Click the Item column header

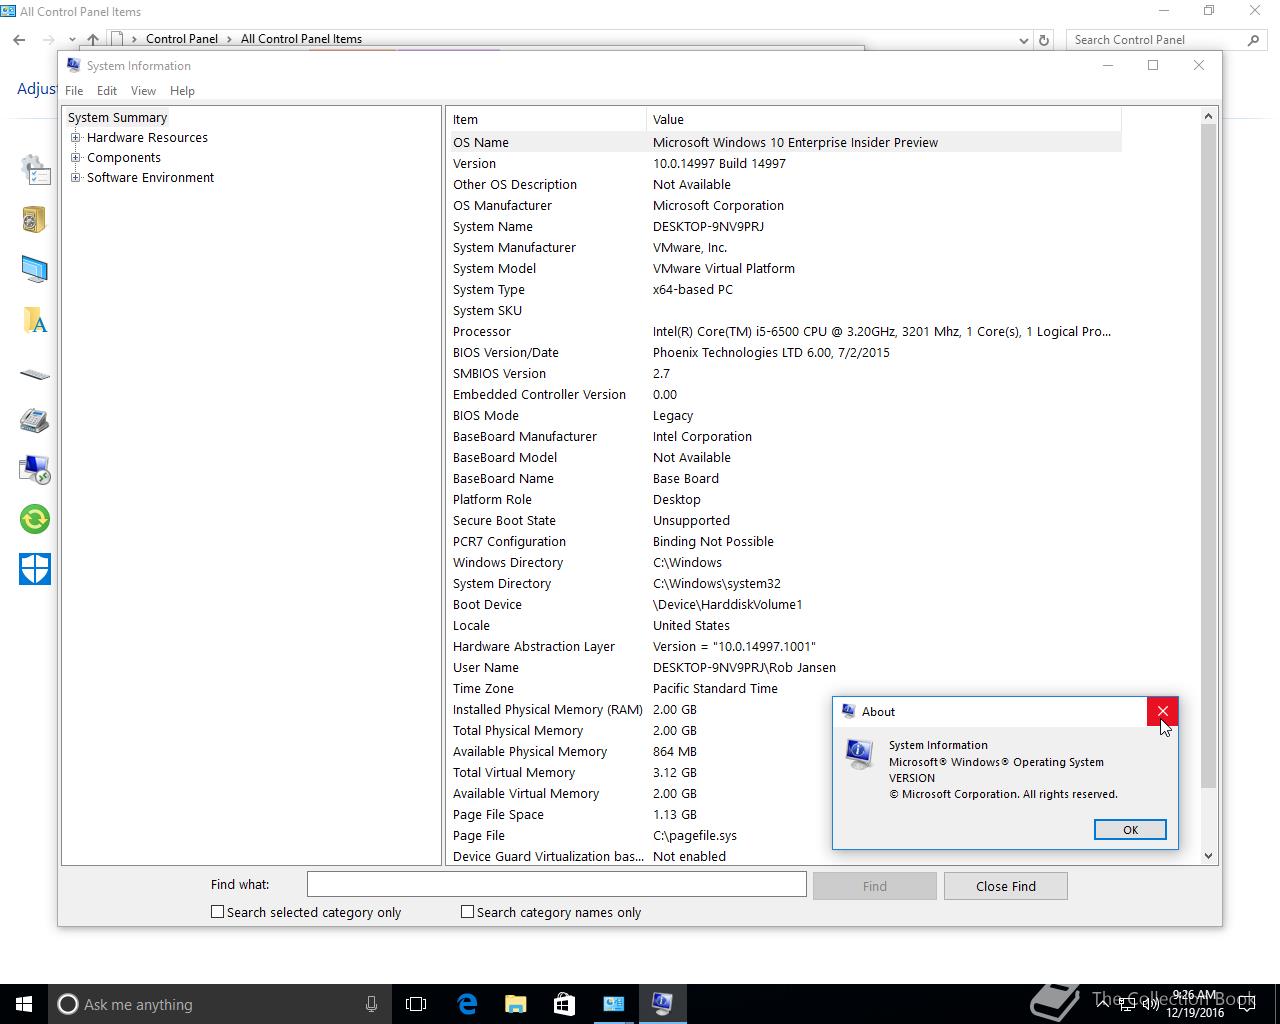pos(546,119)
